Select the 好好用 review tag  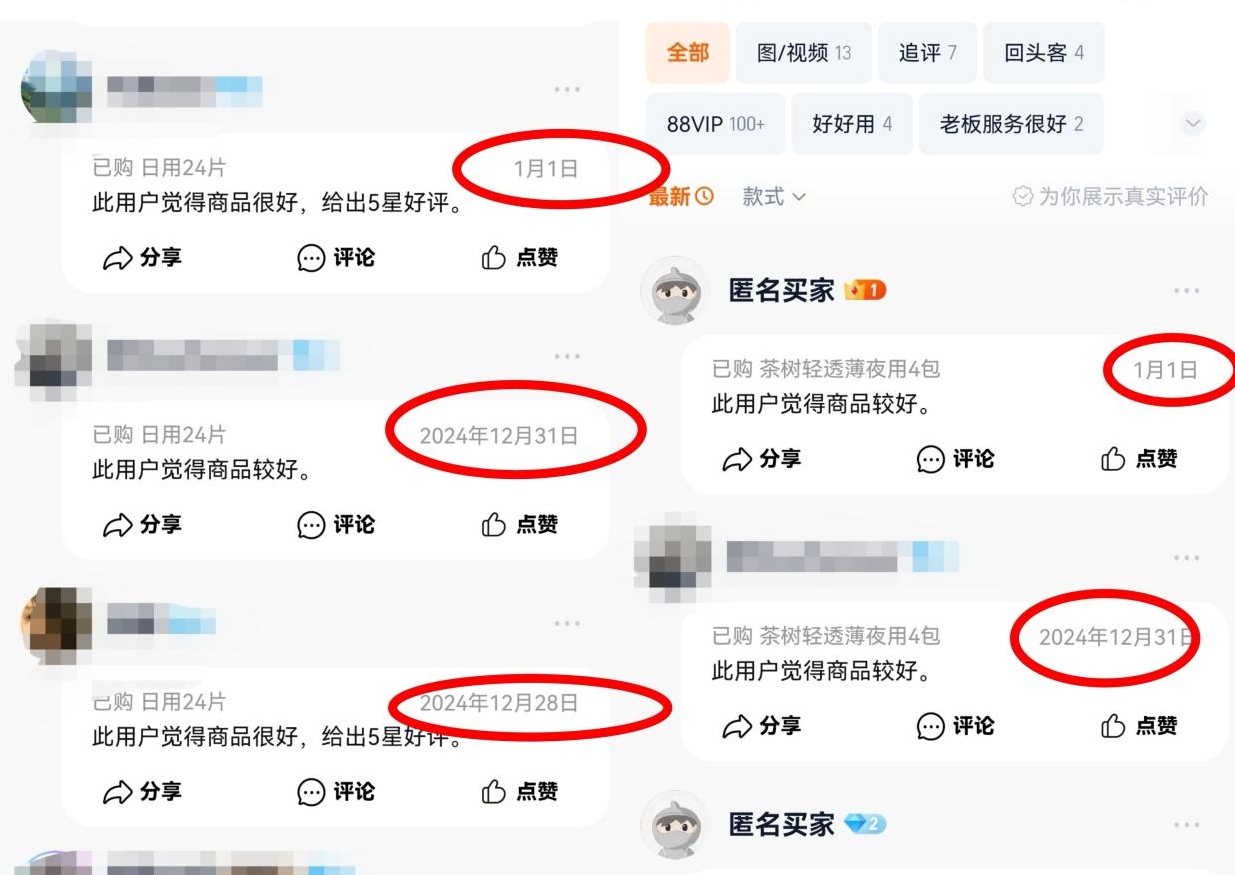pos(852,124)
